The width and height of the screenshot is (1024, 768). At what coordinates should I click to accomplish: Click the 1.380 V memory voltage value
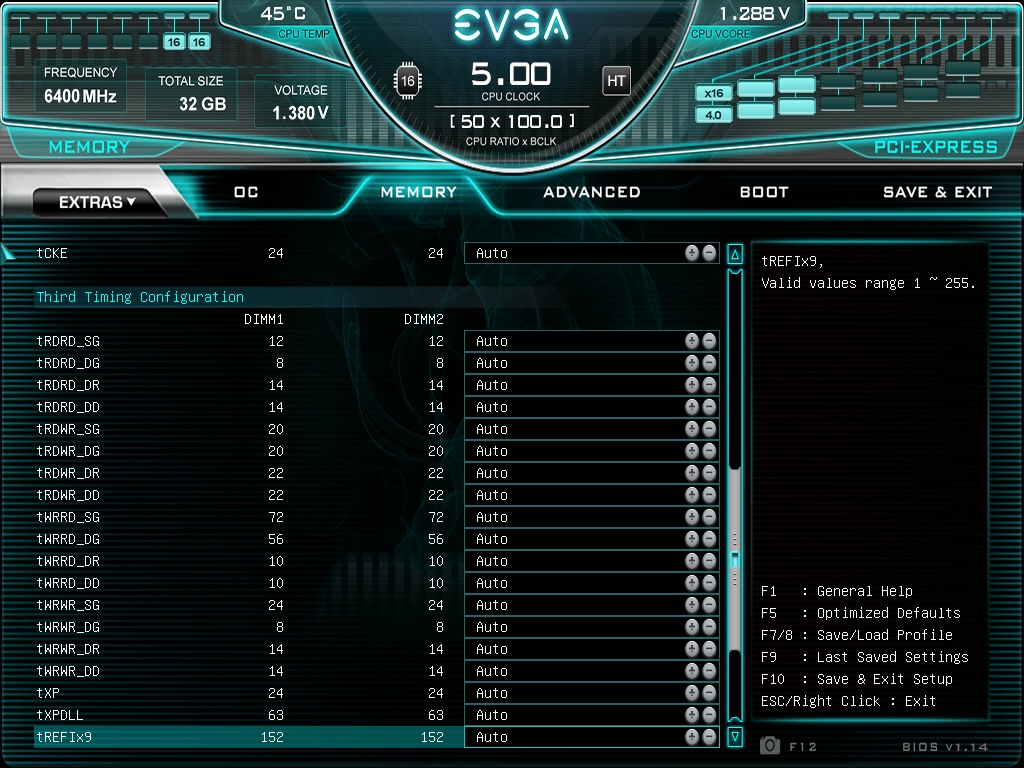point(300,113)
